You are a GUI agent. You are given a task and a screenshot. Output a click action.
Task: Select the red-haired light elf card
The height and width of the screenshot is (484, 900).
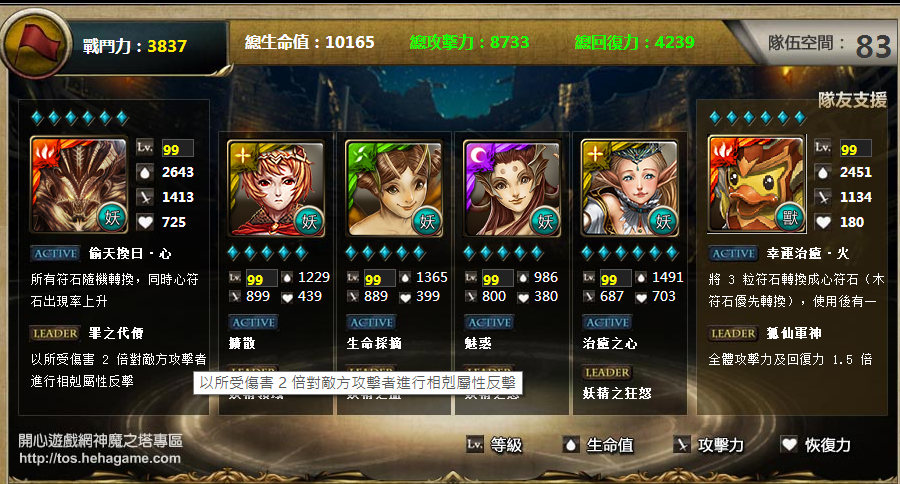(276, 188)
